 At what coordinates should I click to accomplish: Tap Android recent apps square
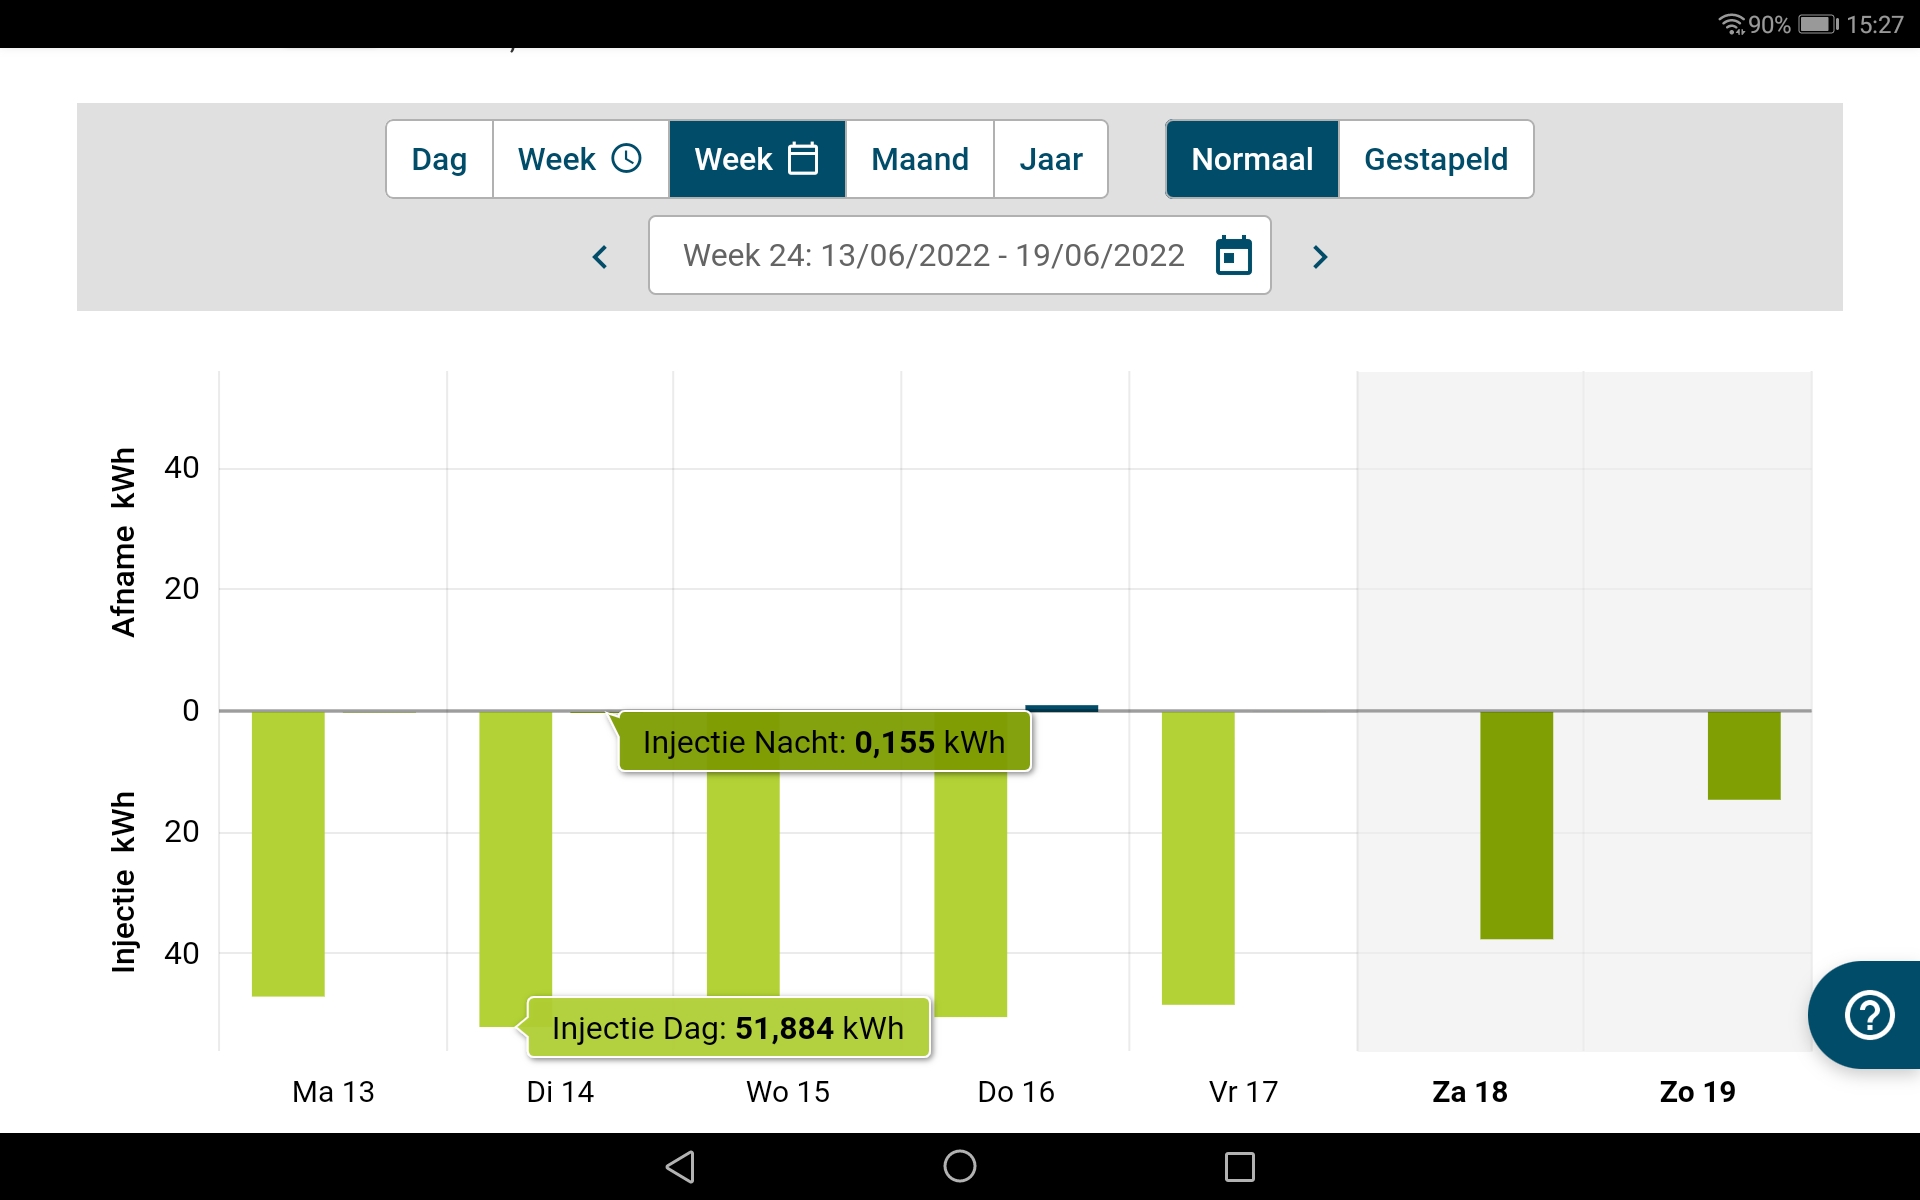coord(1239,1166)
